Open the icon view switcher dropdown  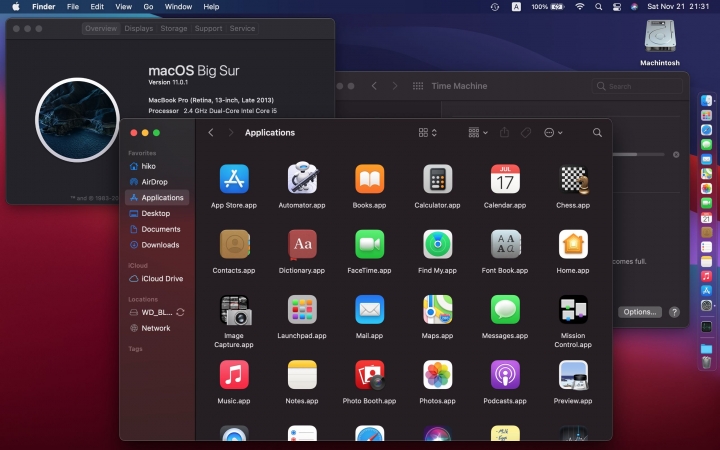(x=428, y=133)
